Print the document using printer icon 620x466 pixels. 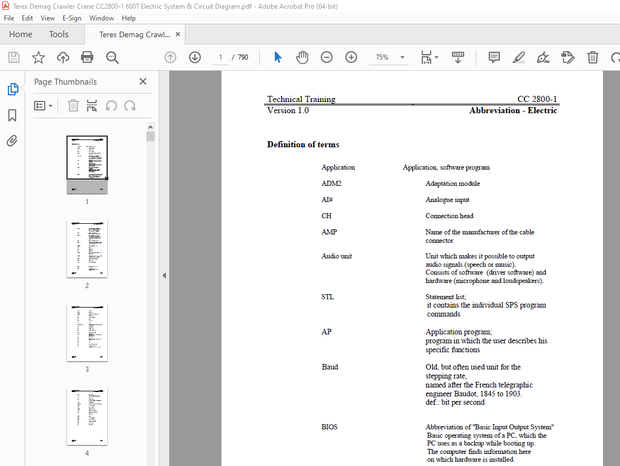(x=87, y=58)
